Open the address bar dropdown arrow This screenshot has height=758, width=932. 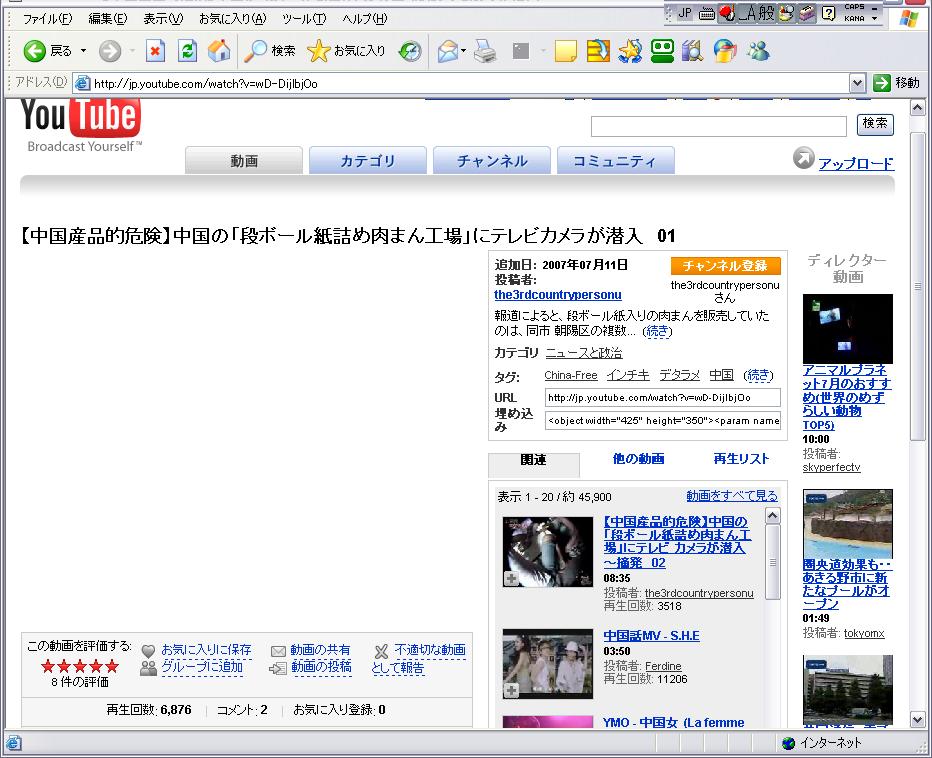[x=857, y=84]
